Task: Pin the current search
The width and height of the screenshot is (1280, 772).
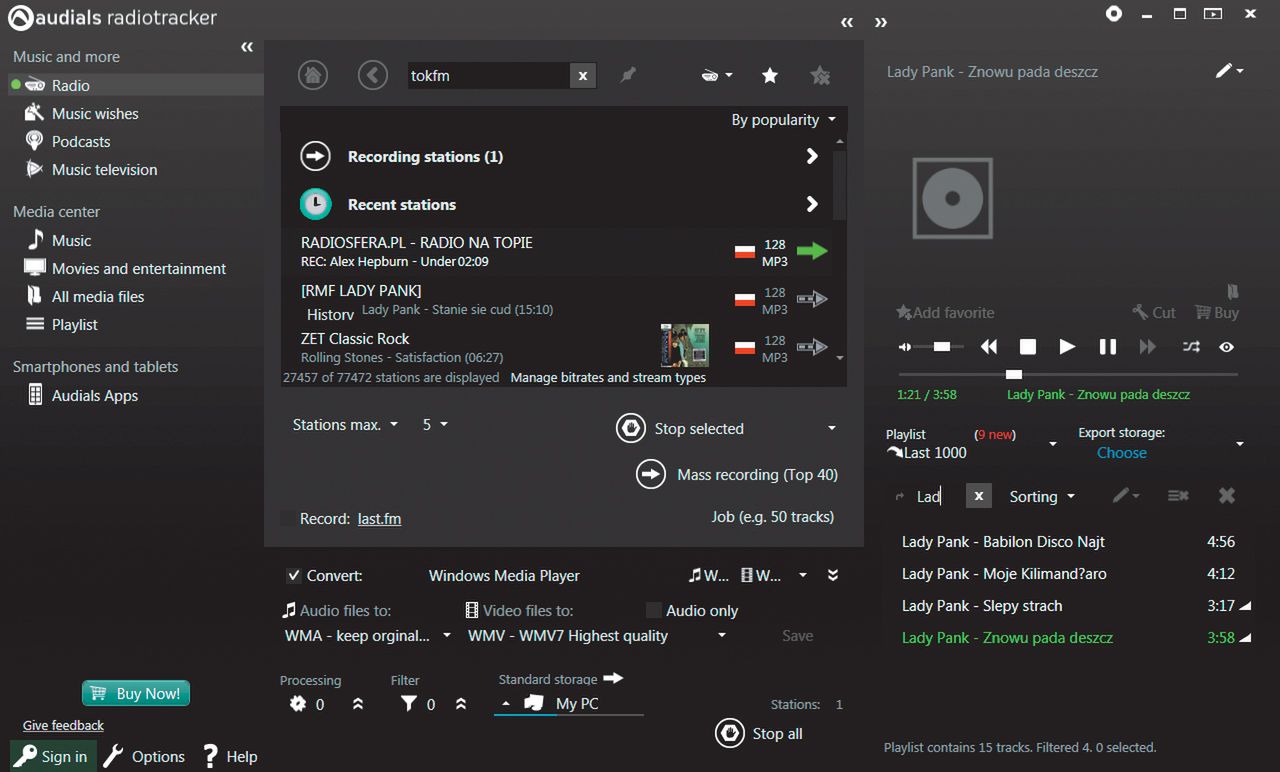Action: (x=628, y=75)
